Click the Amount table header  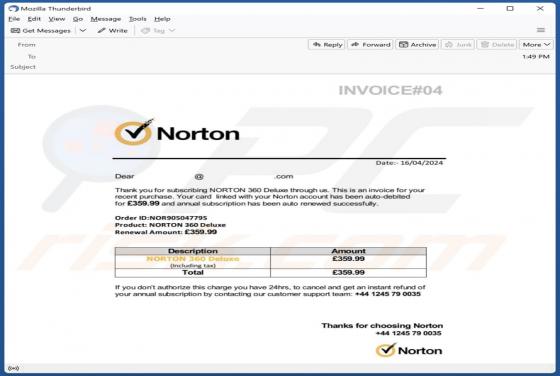pyautogui.click(x=348, y=251)
